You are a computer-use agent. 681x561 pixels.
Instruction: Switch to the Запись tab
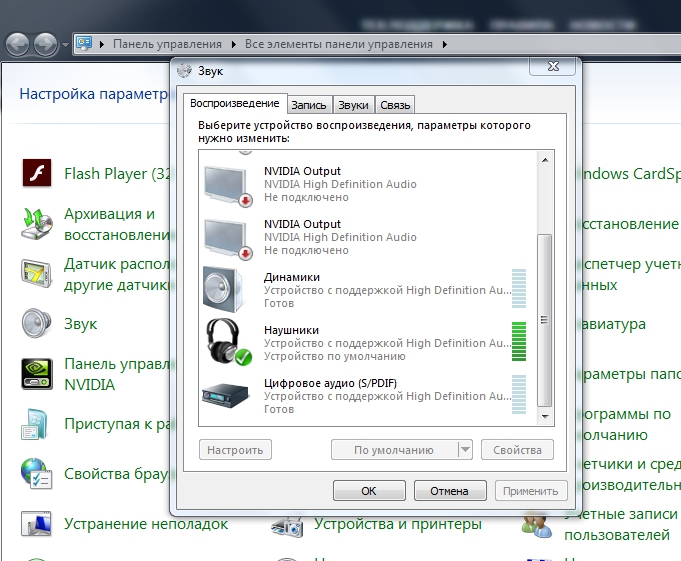tap(309, 105)
